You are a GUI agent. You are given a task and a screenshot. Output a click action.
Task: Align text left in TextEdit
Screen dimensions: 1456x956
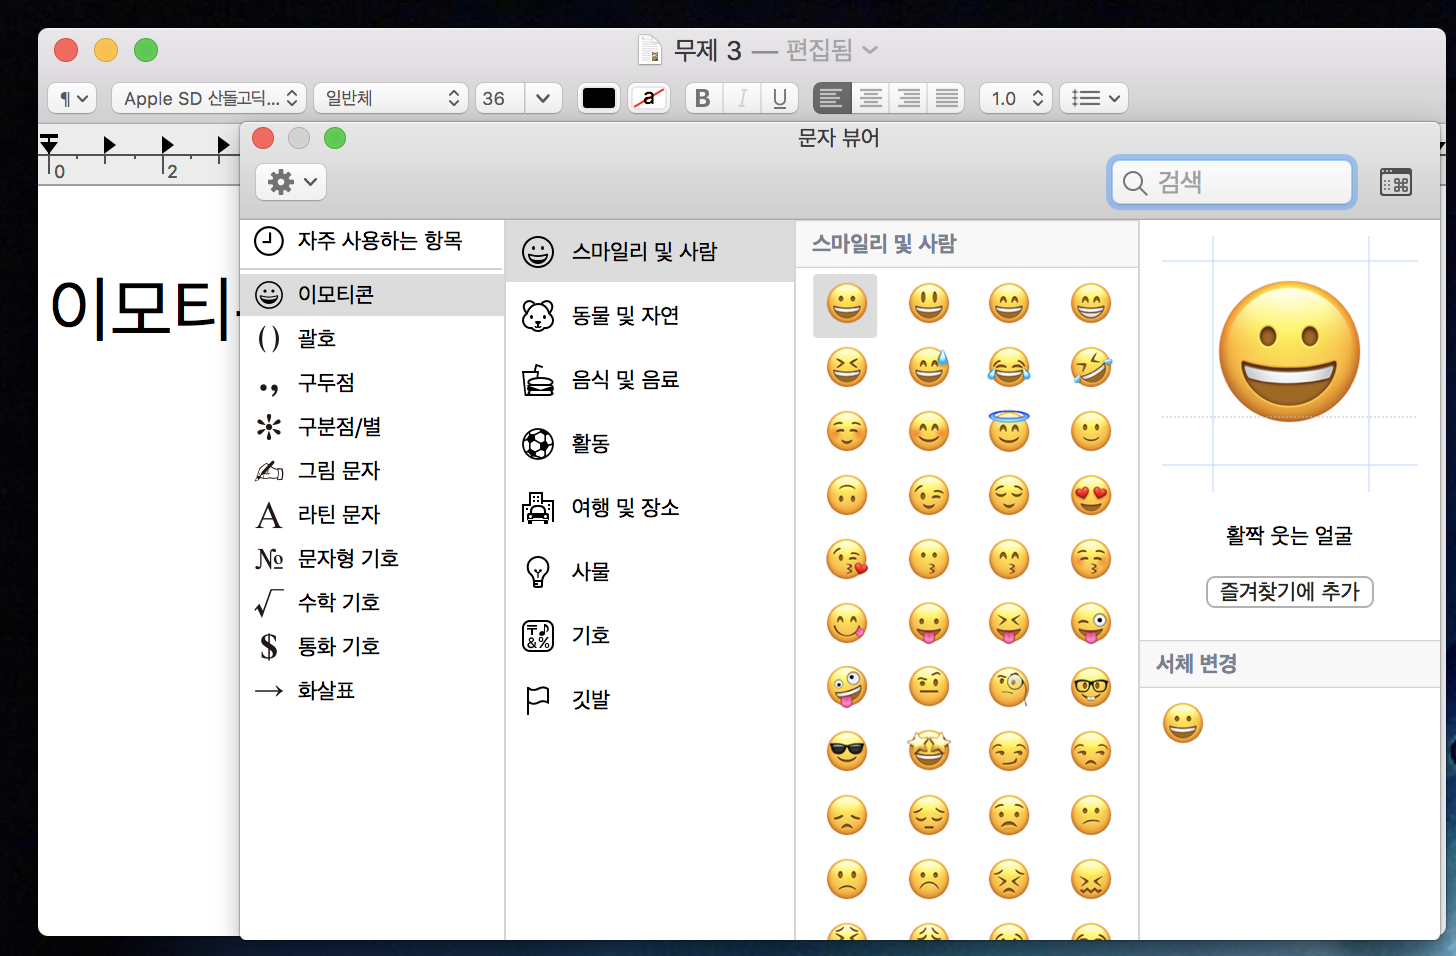[832, 98]
